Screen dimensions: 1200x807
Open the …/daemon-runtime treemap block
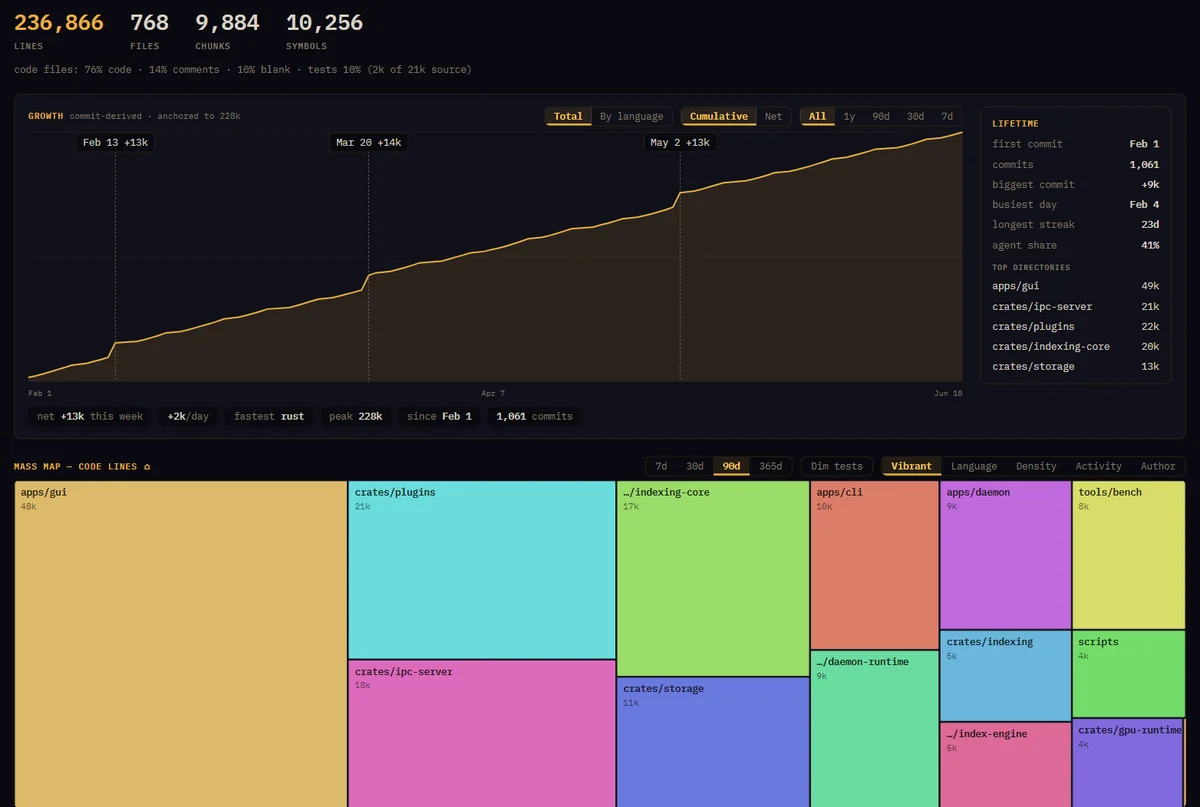(x=874, y=729)
